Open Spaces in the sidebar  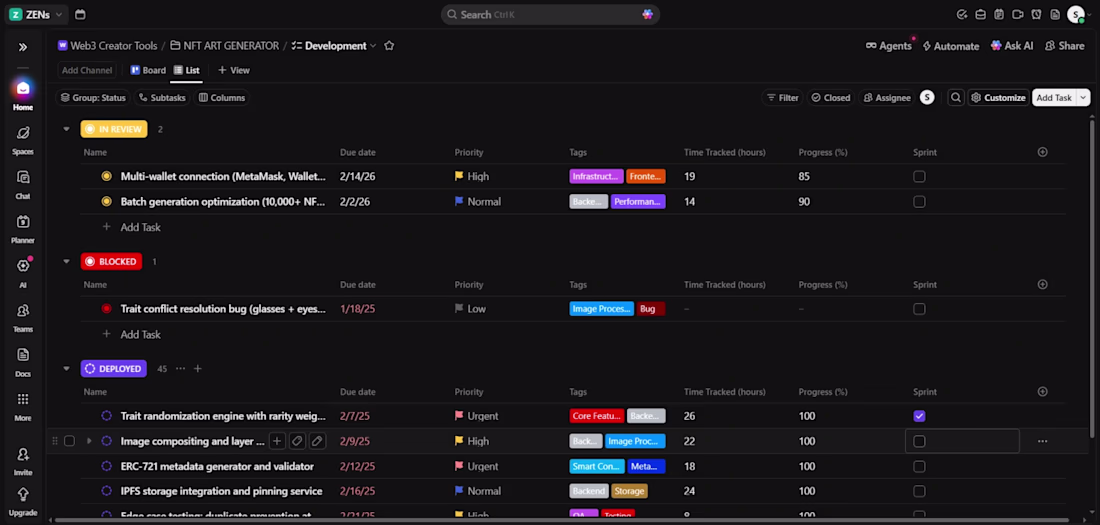[22, 140]
